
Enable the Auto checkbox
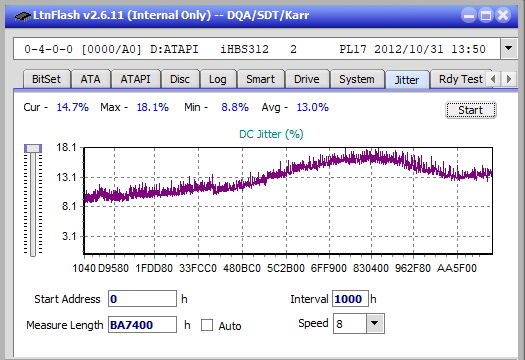coord(207,325)
